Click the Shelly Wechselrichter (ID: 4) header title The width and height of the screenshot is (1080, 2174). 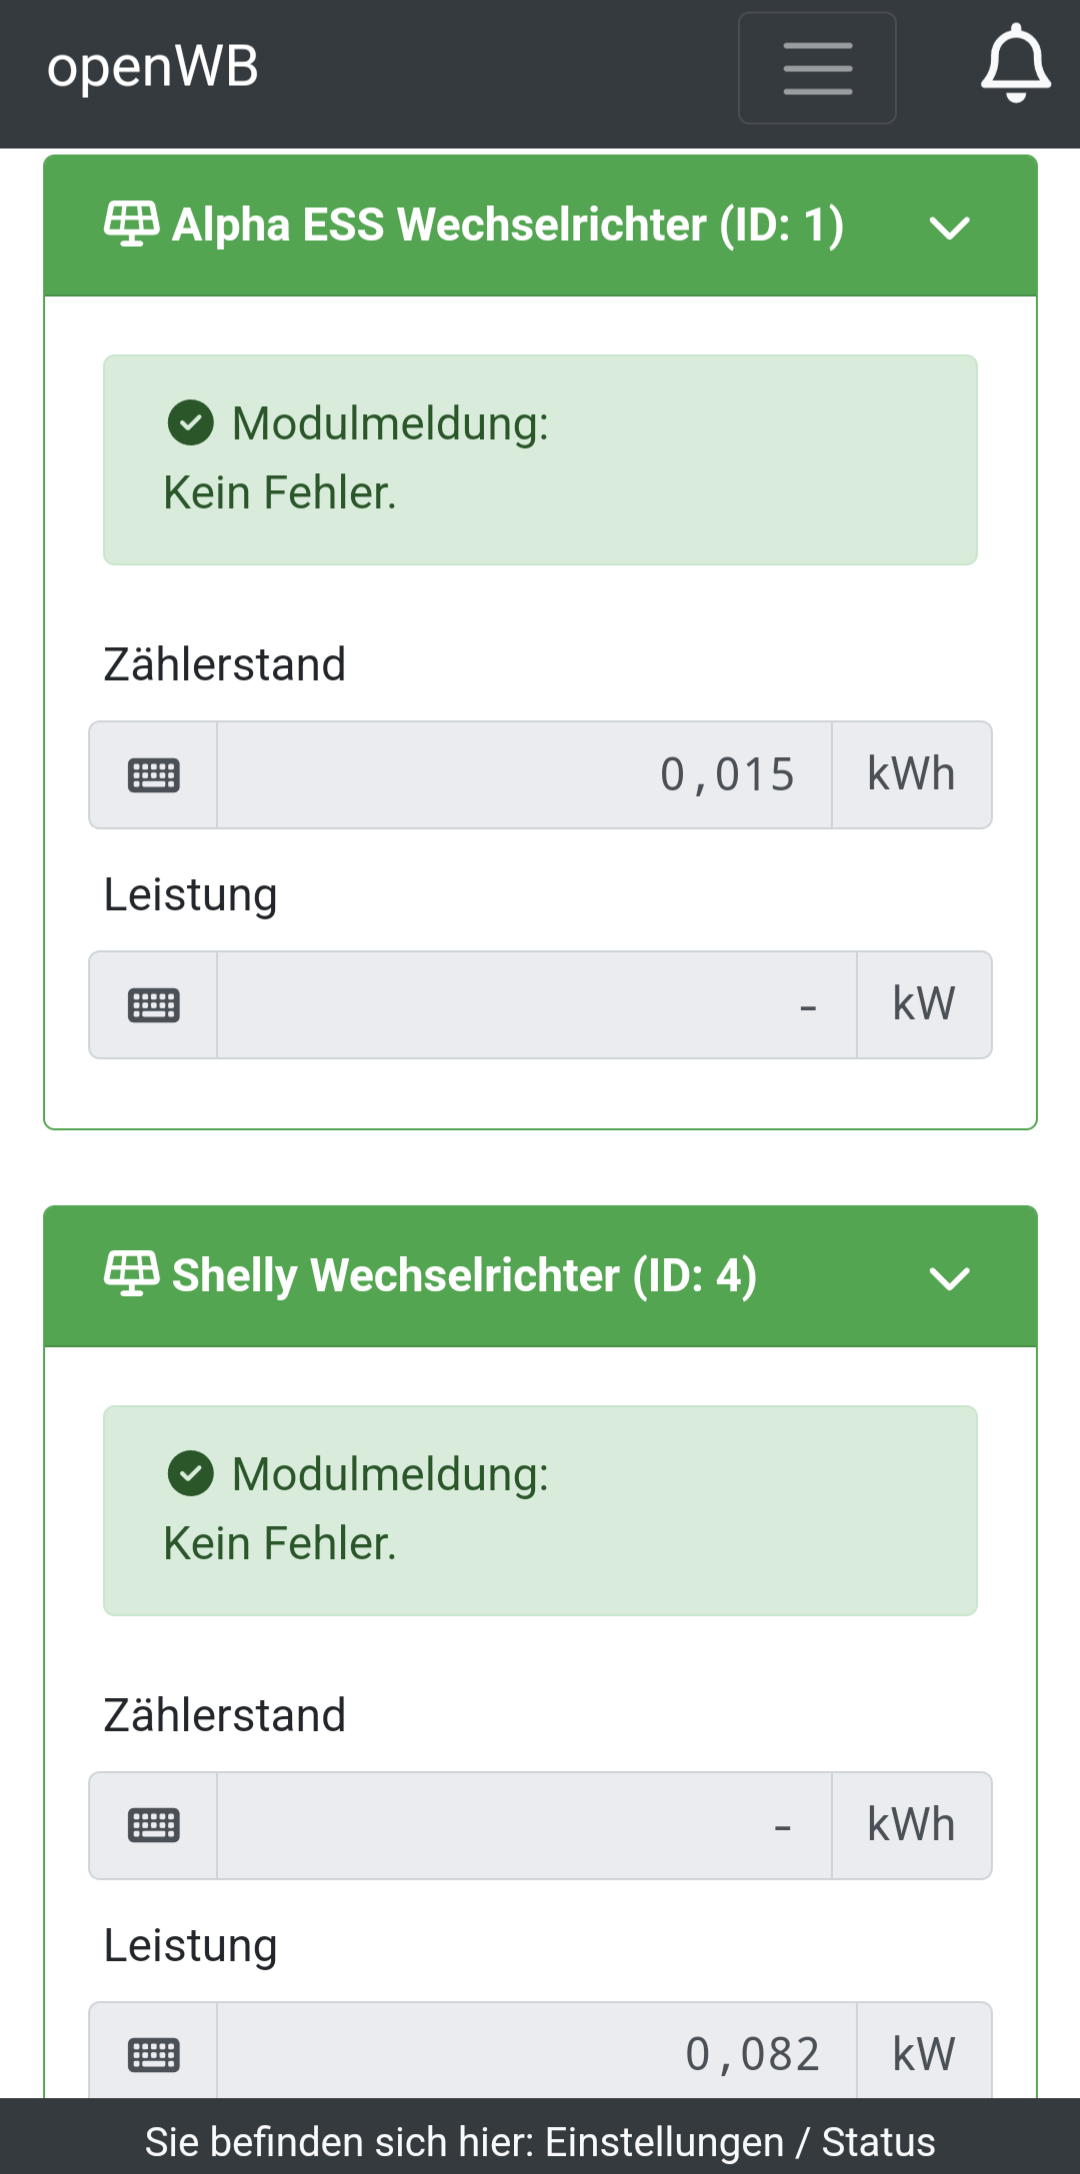(x=464, y=1276)
